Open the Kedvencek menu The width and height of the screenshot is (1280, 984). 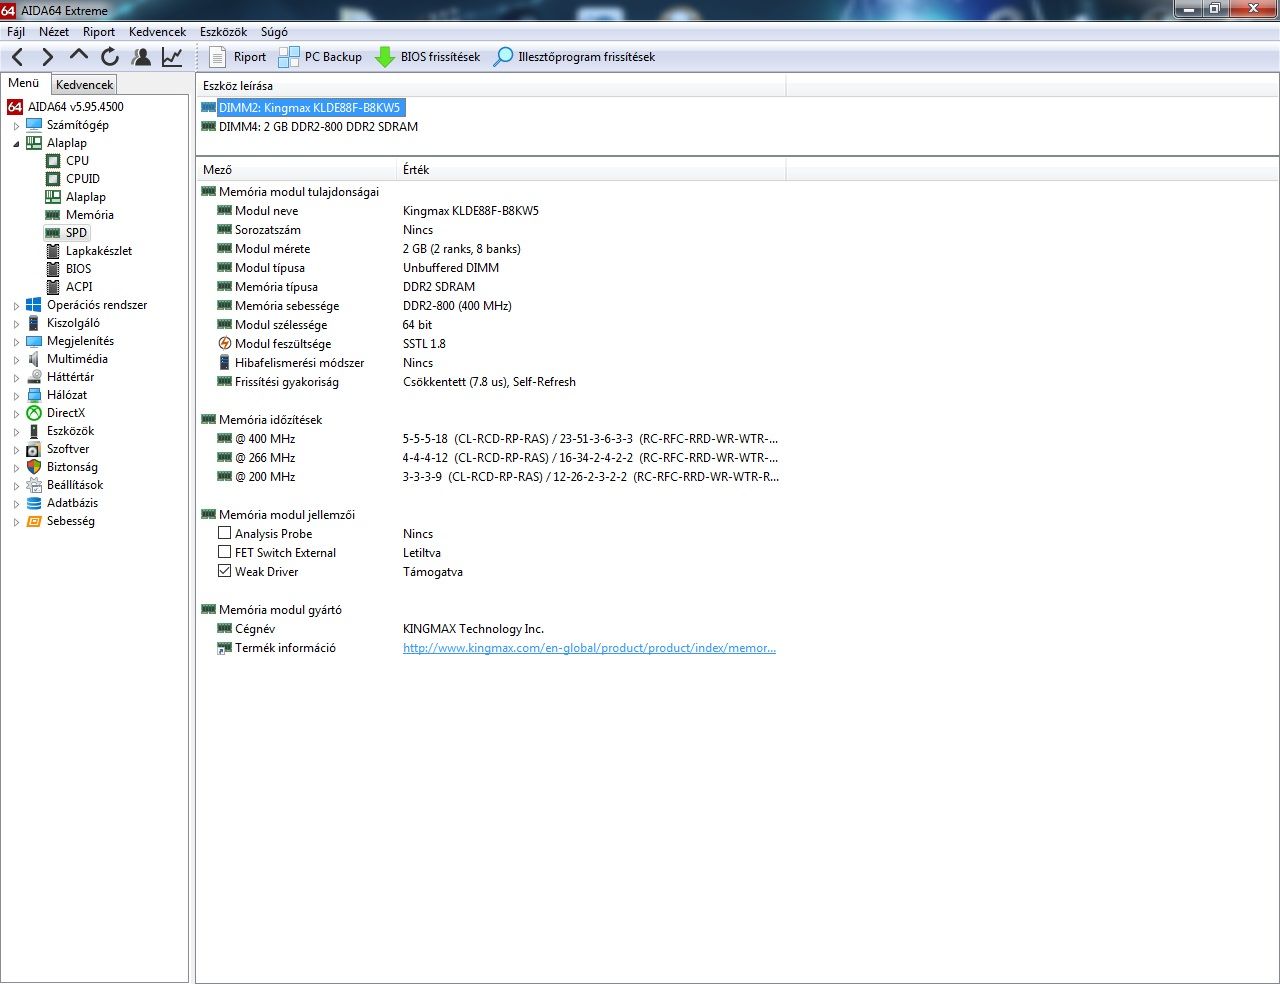tap(157, 31)
